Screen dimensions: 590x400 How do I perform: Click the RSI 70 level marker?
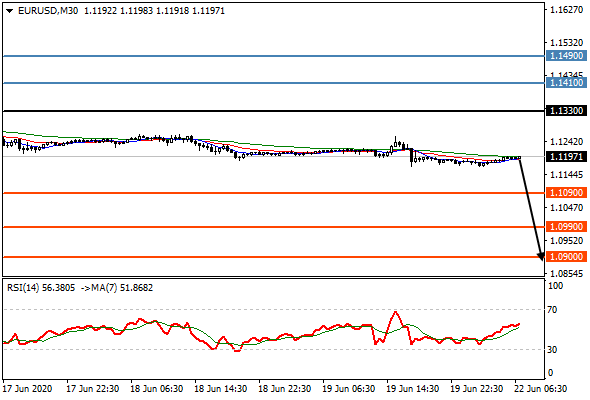[552, 310]
